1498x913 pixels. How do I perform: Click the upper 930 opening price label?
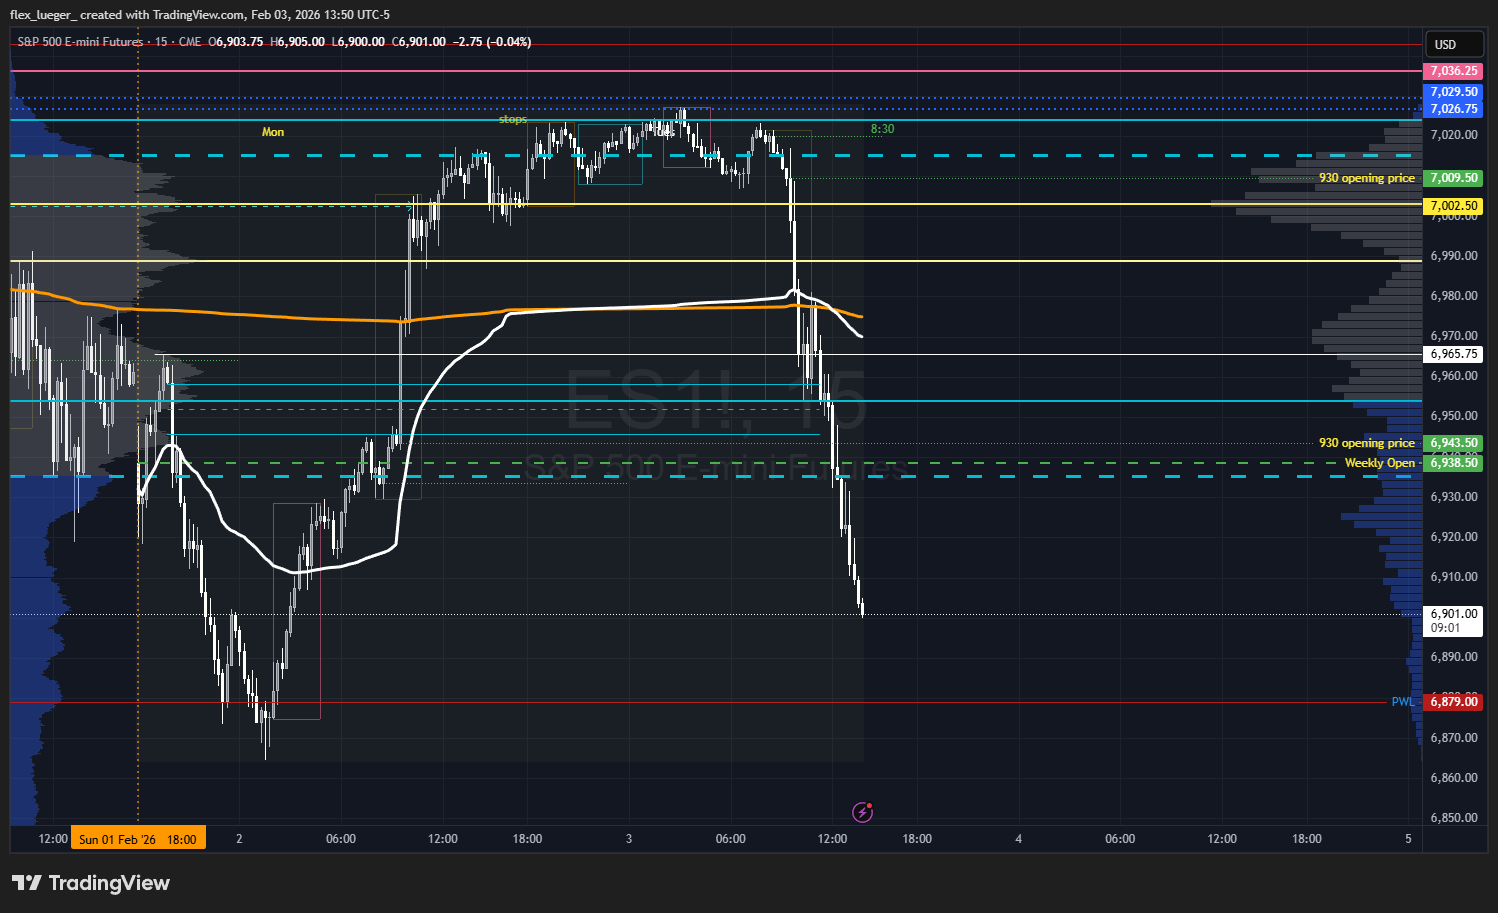click(1366, 178)
